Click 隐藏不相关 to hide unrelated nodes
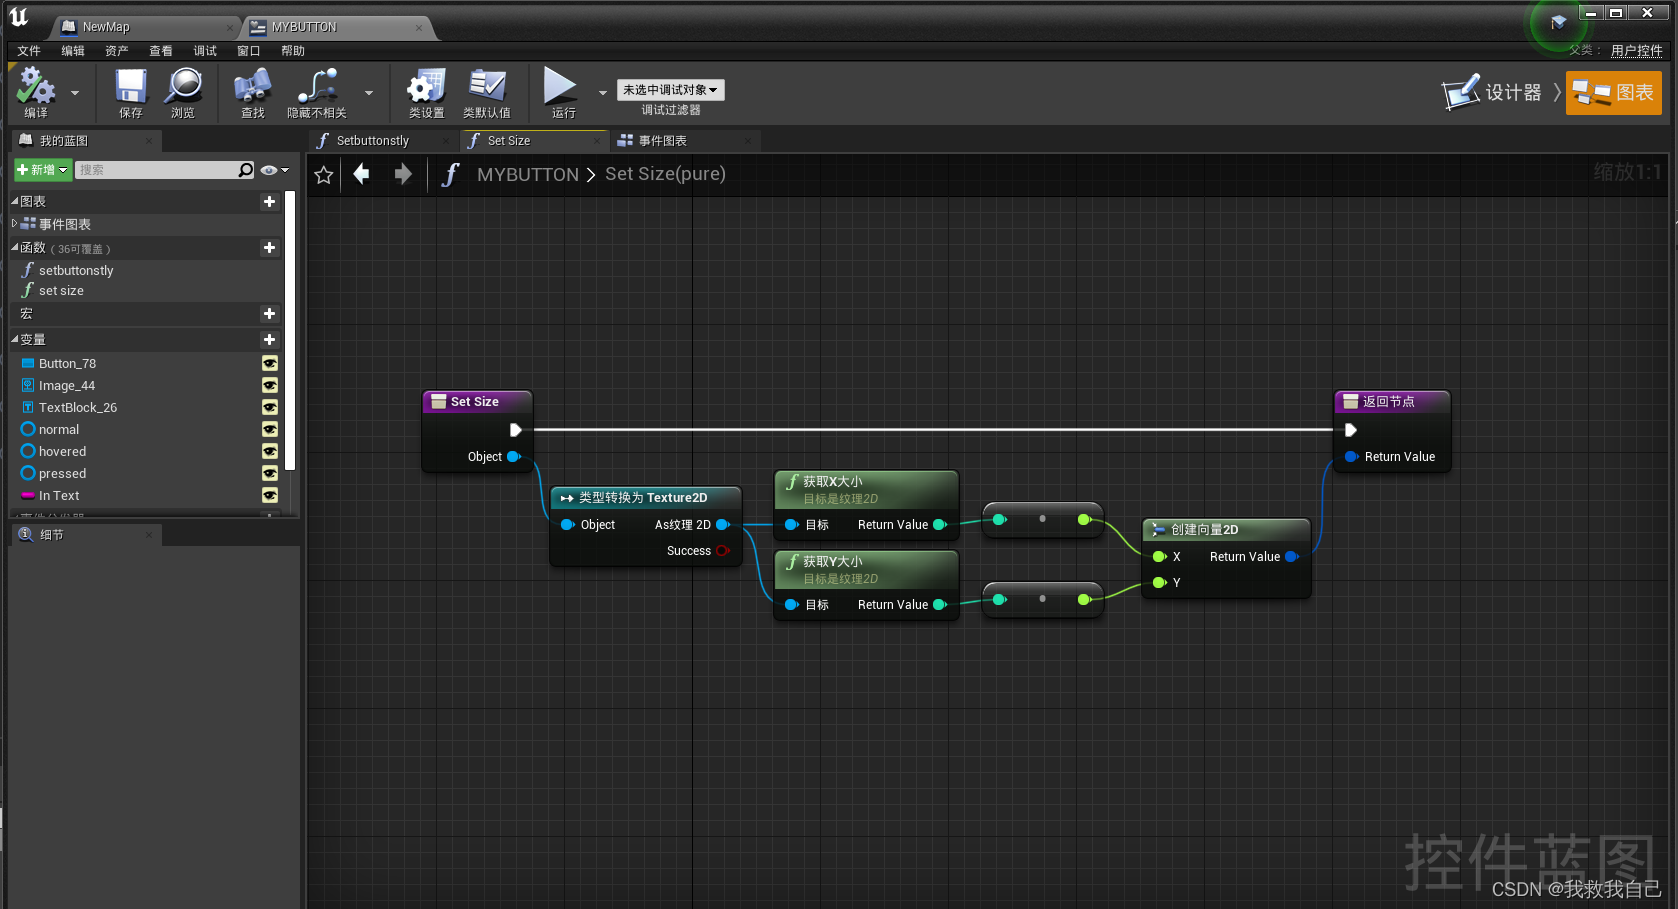 [x=316, y=93]
